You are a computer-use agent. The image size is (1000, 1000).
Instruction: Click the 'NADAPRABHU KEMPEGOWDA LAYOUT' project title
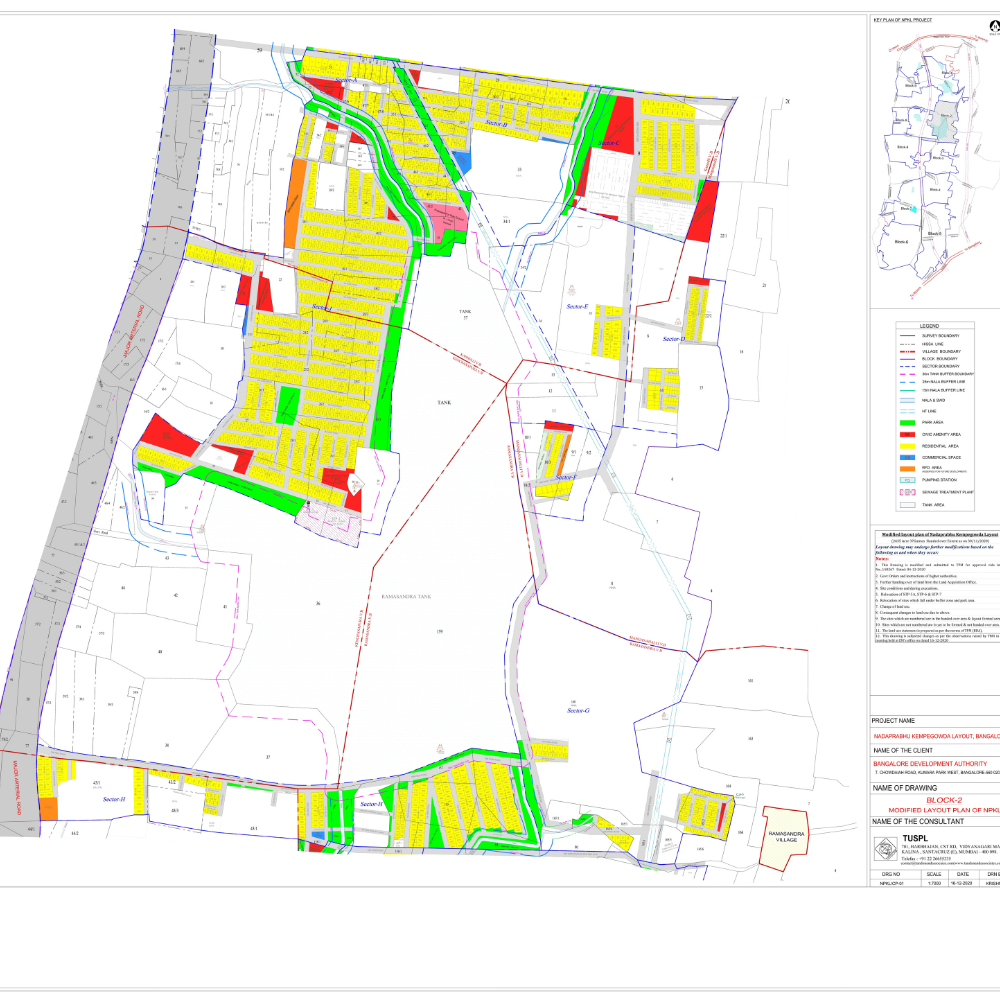pos(935,736)
